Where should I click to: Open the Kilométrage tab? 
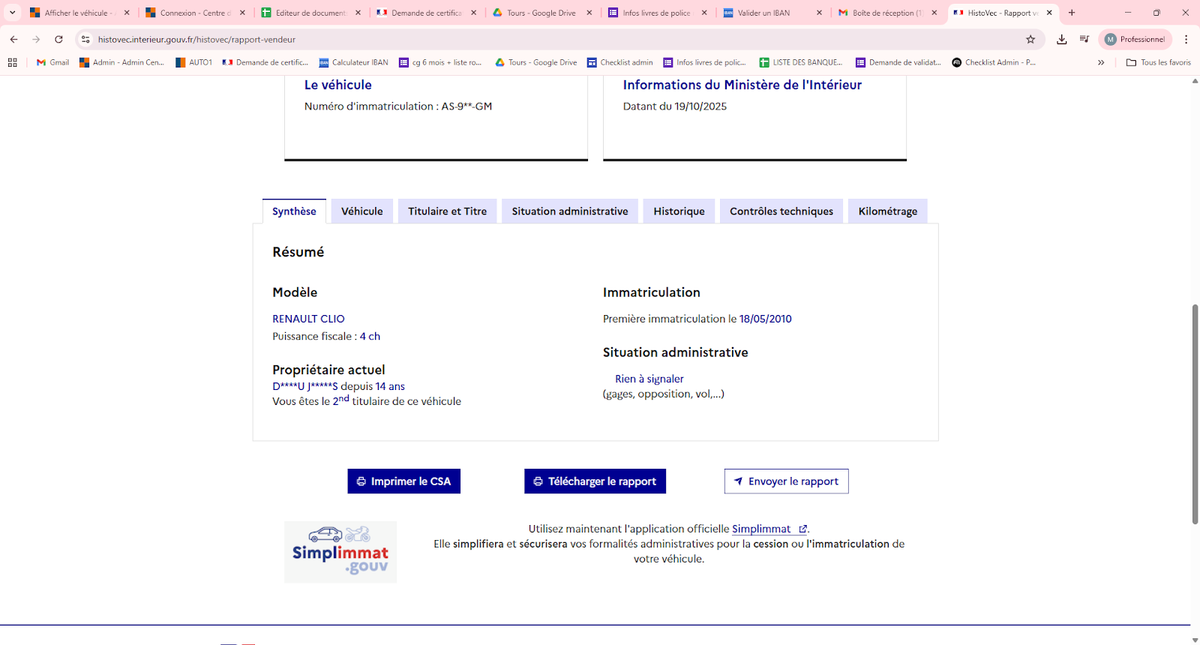(888, 211)
